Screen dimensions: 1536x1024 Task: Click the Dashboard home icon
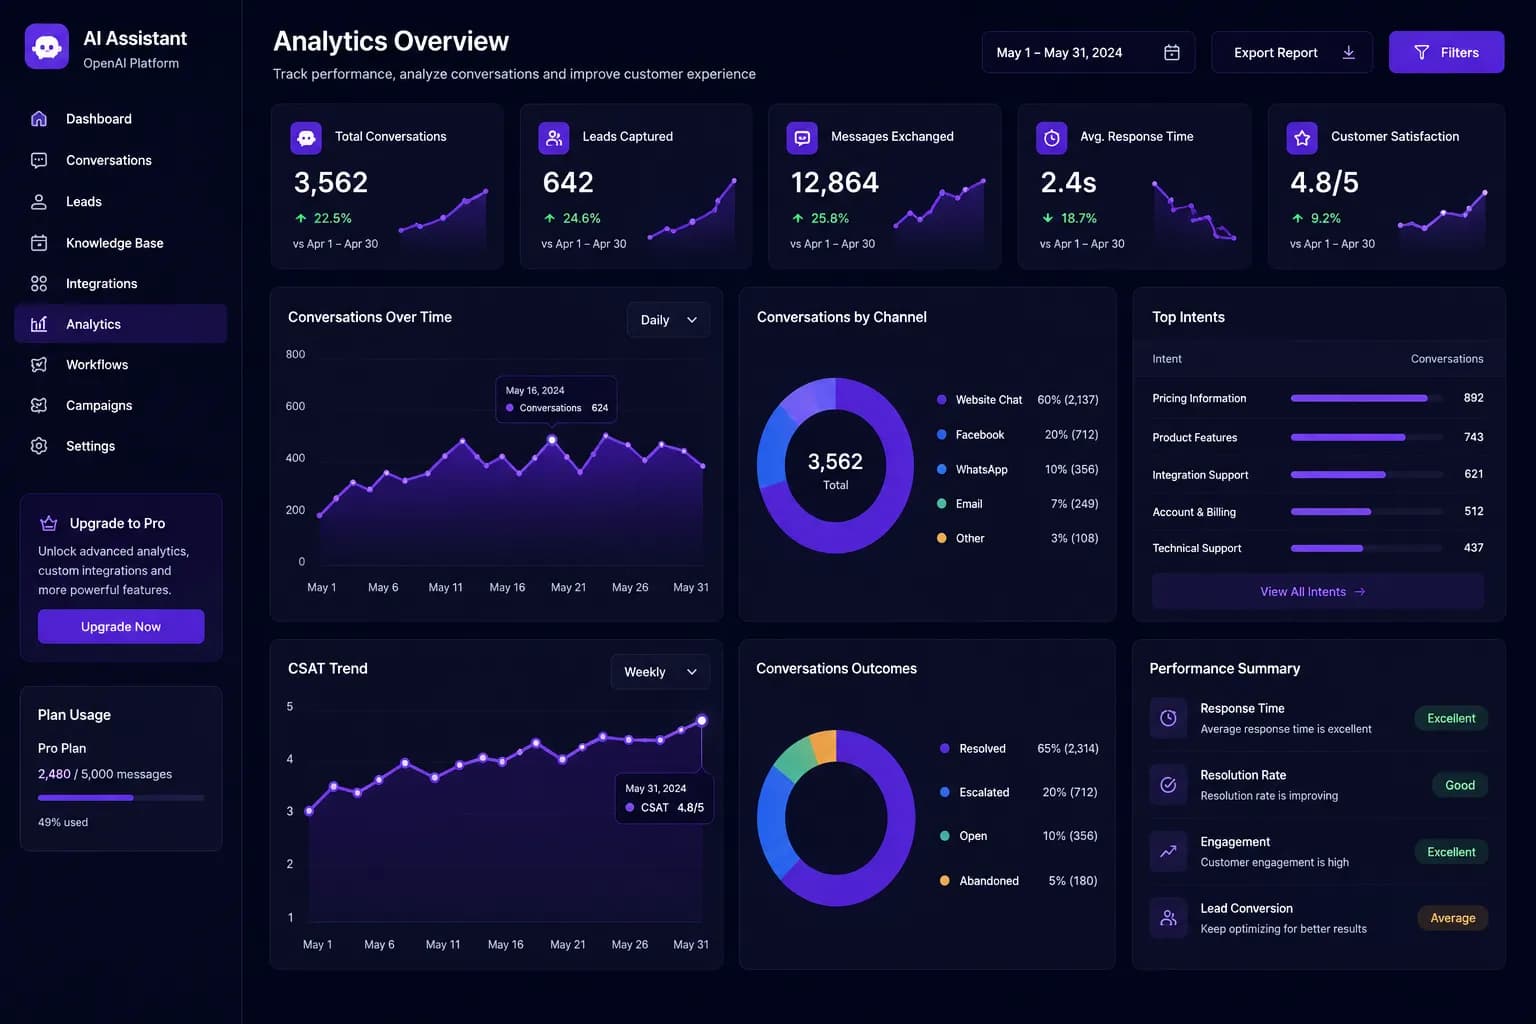[x=39, y=119]
